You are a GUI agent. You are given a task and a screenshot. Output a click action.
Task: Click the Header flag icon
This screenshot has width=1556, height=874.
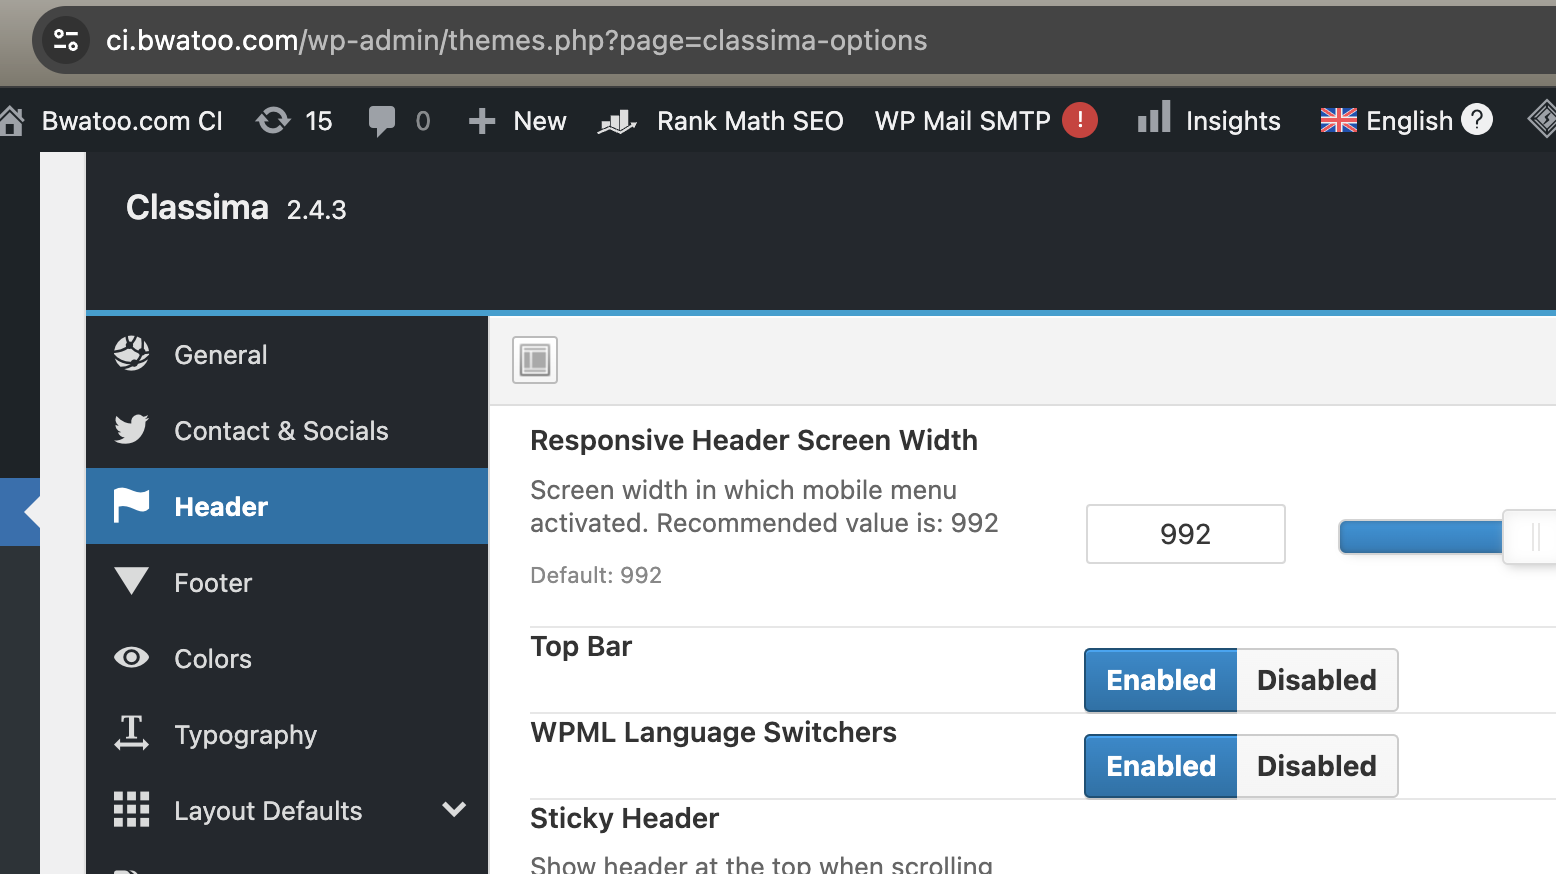[x=131, y=505]
